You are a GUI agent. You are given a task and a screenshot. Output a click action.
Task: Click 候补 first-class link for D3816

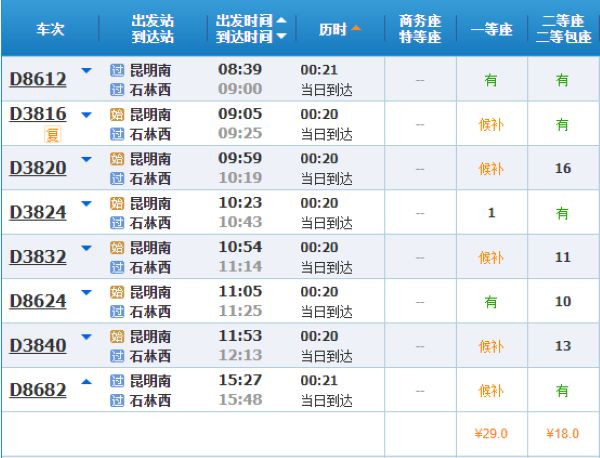tap(490, 124)
